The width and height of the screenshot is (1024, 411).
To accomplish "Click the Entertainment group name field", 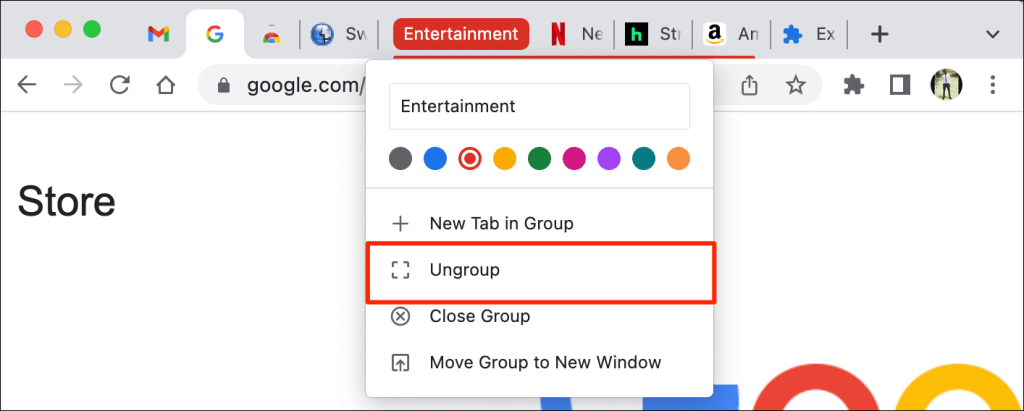I will click(x=540, y=106).
